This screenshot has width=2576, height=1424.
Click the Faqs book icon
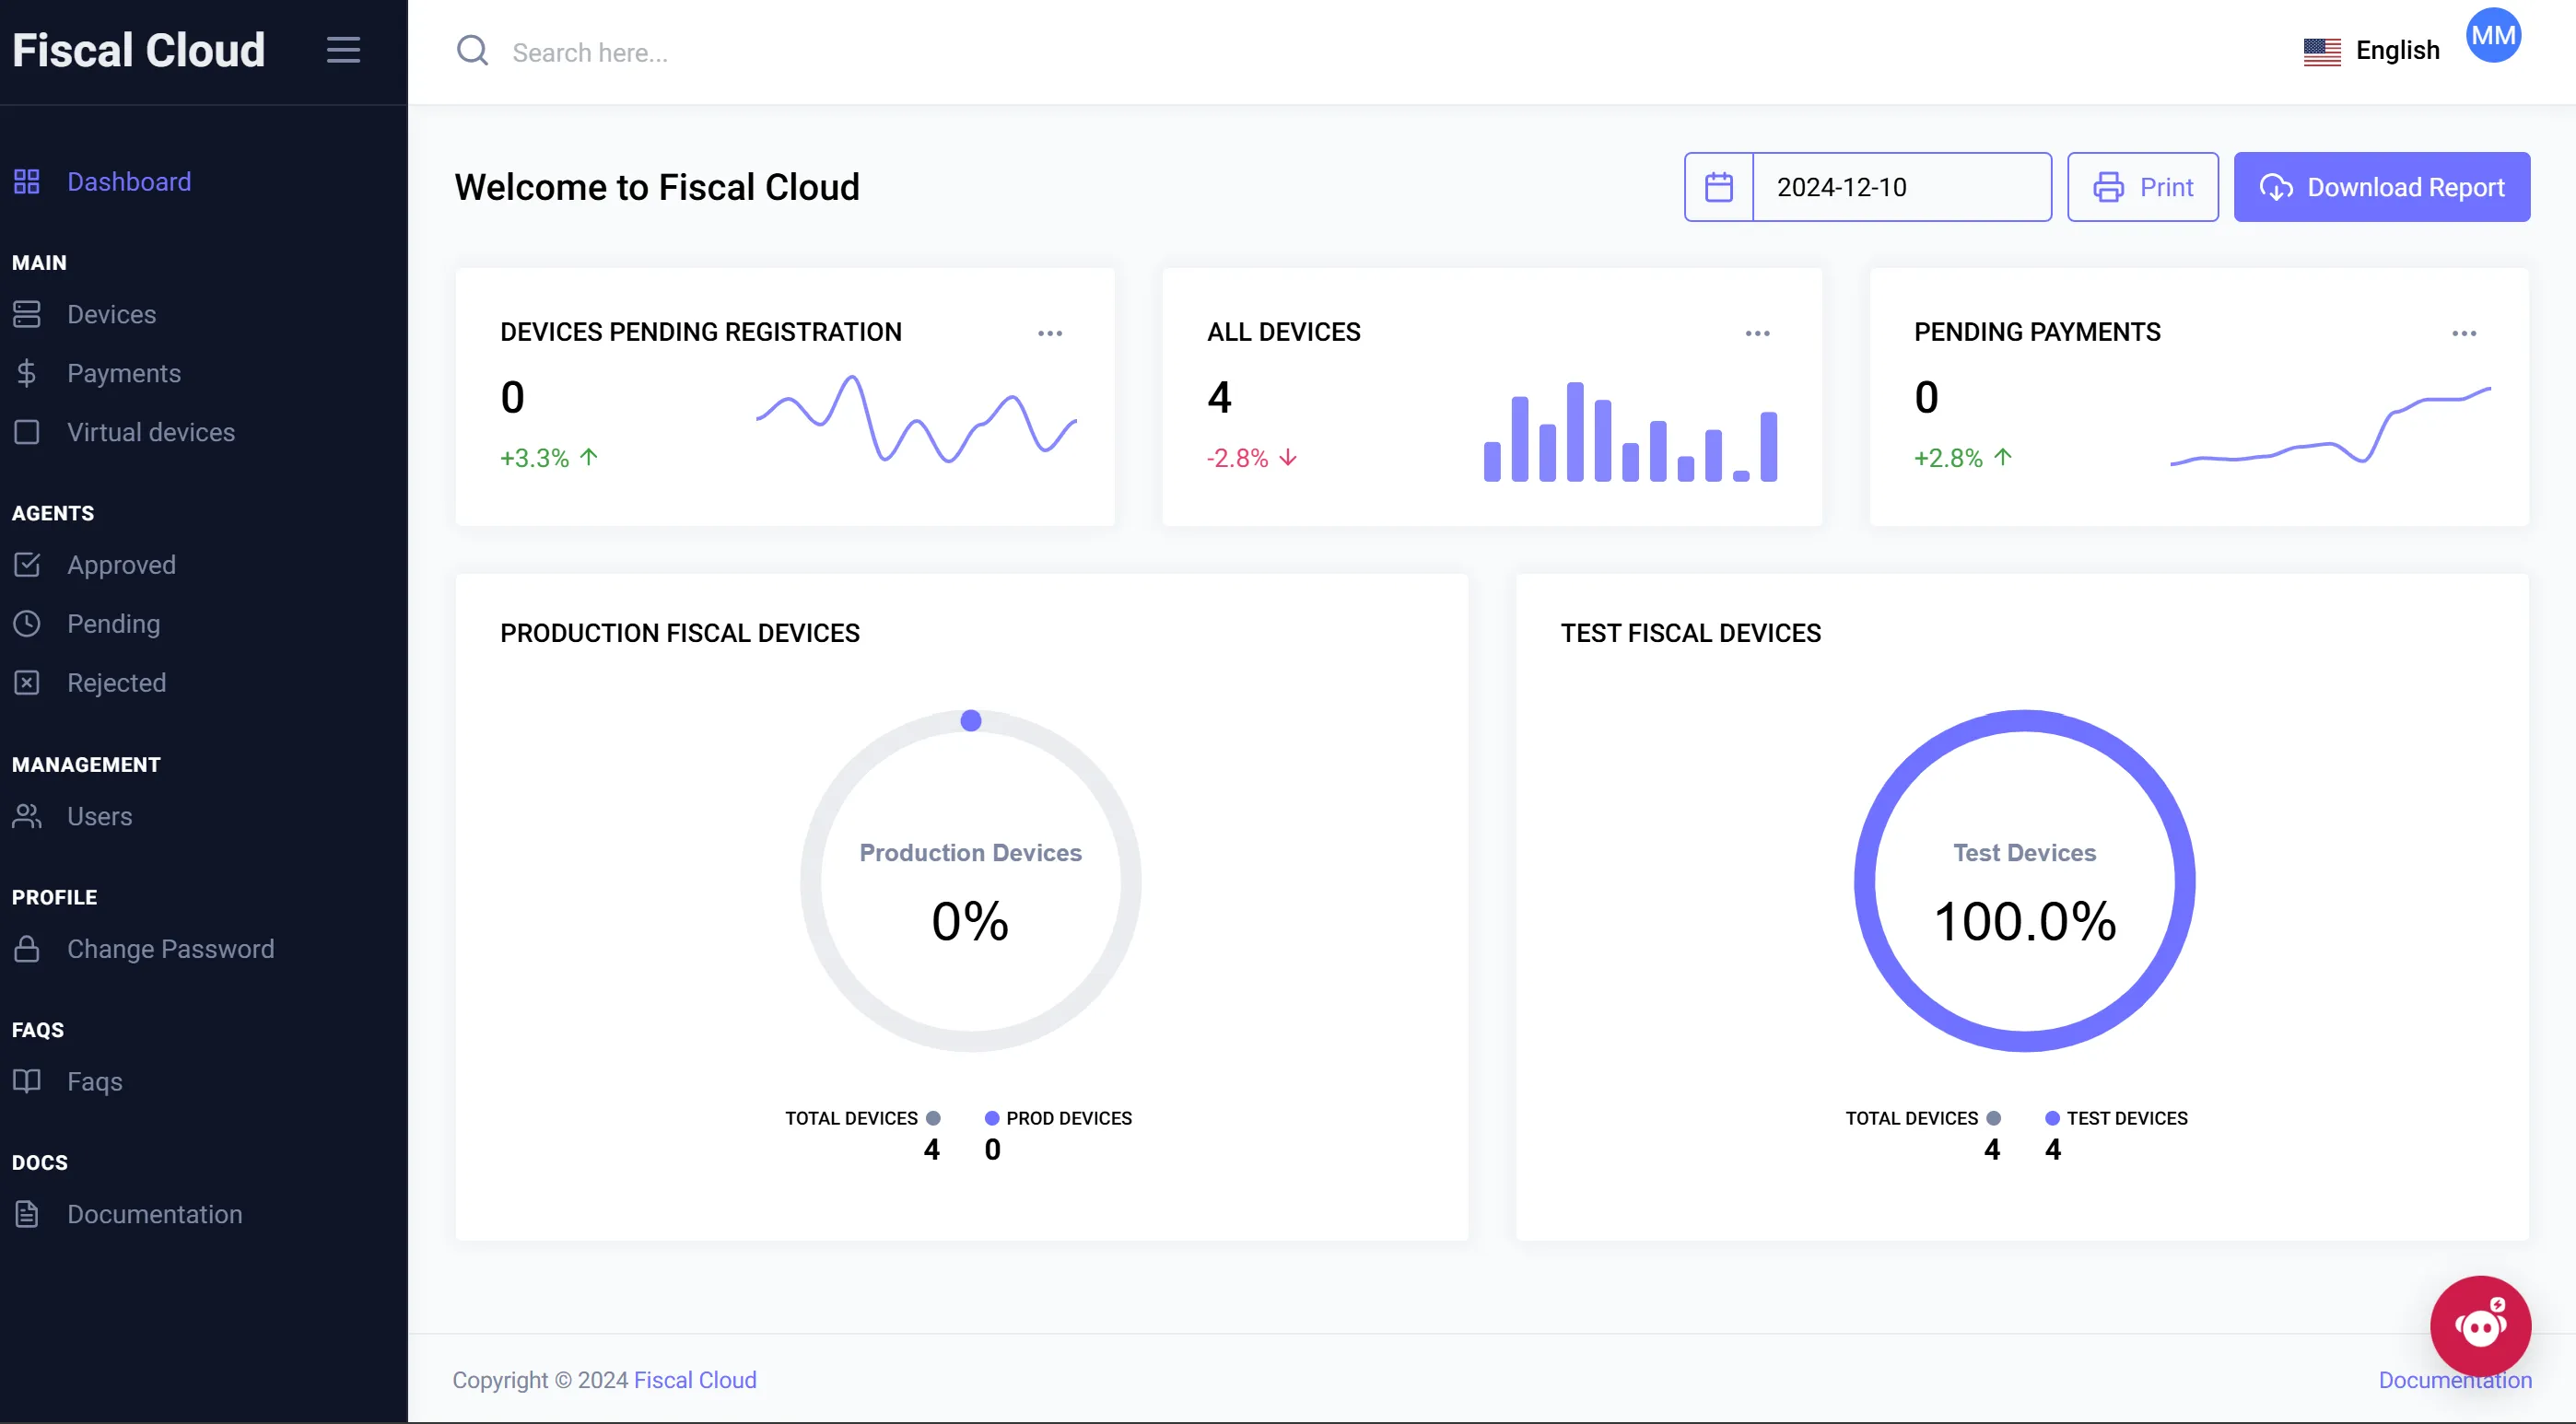pyautogui.click(x=27, y=1081)
